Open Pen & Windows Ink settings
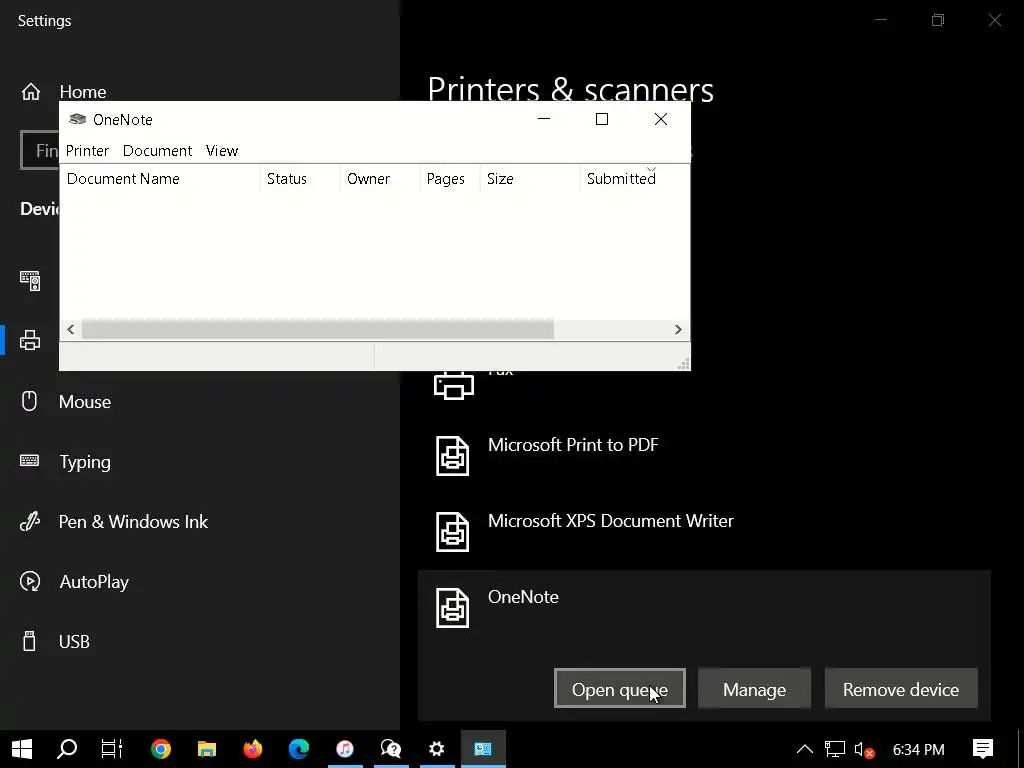The width and height of the screenshot is (1024, 768). 133,522
